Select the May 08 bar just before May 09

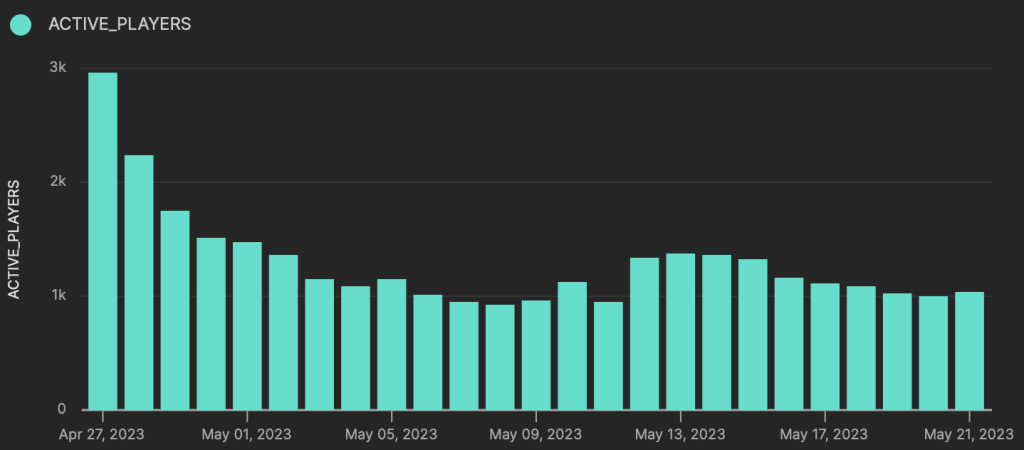coord(500,357)
